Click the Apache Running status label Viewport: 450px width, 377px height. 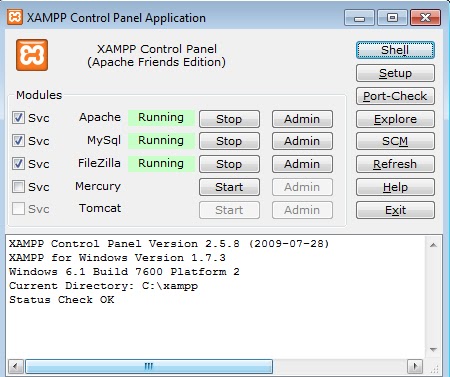point(161,118)
